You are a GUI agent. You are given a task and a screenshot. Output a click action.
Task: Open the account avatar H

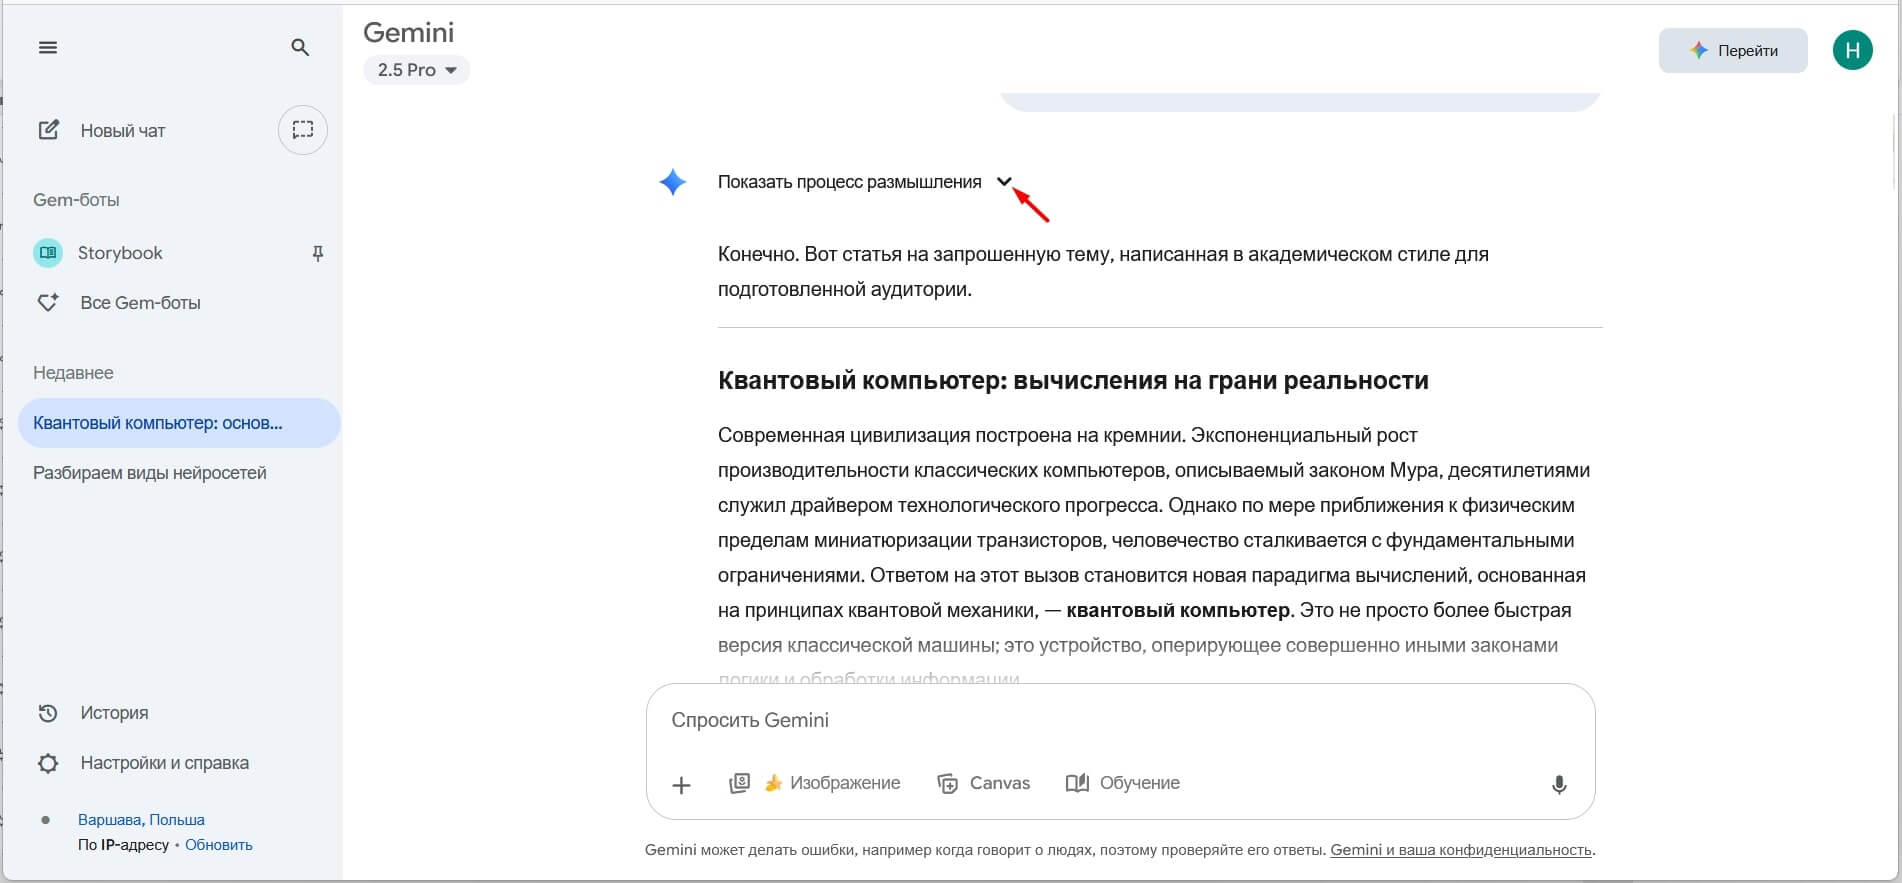point(1852,50)
